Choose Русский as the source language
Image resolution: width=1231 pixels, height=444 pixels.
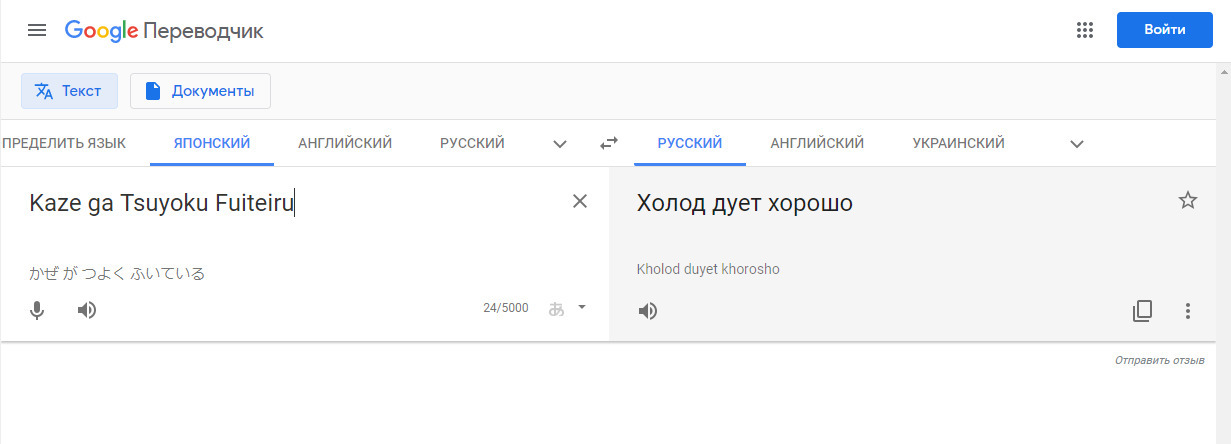coord(472,143)
